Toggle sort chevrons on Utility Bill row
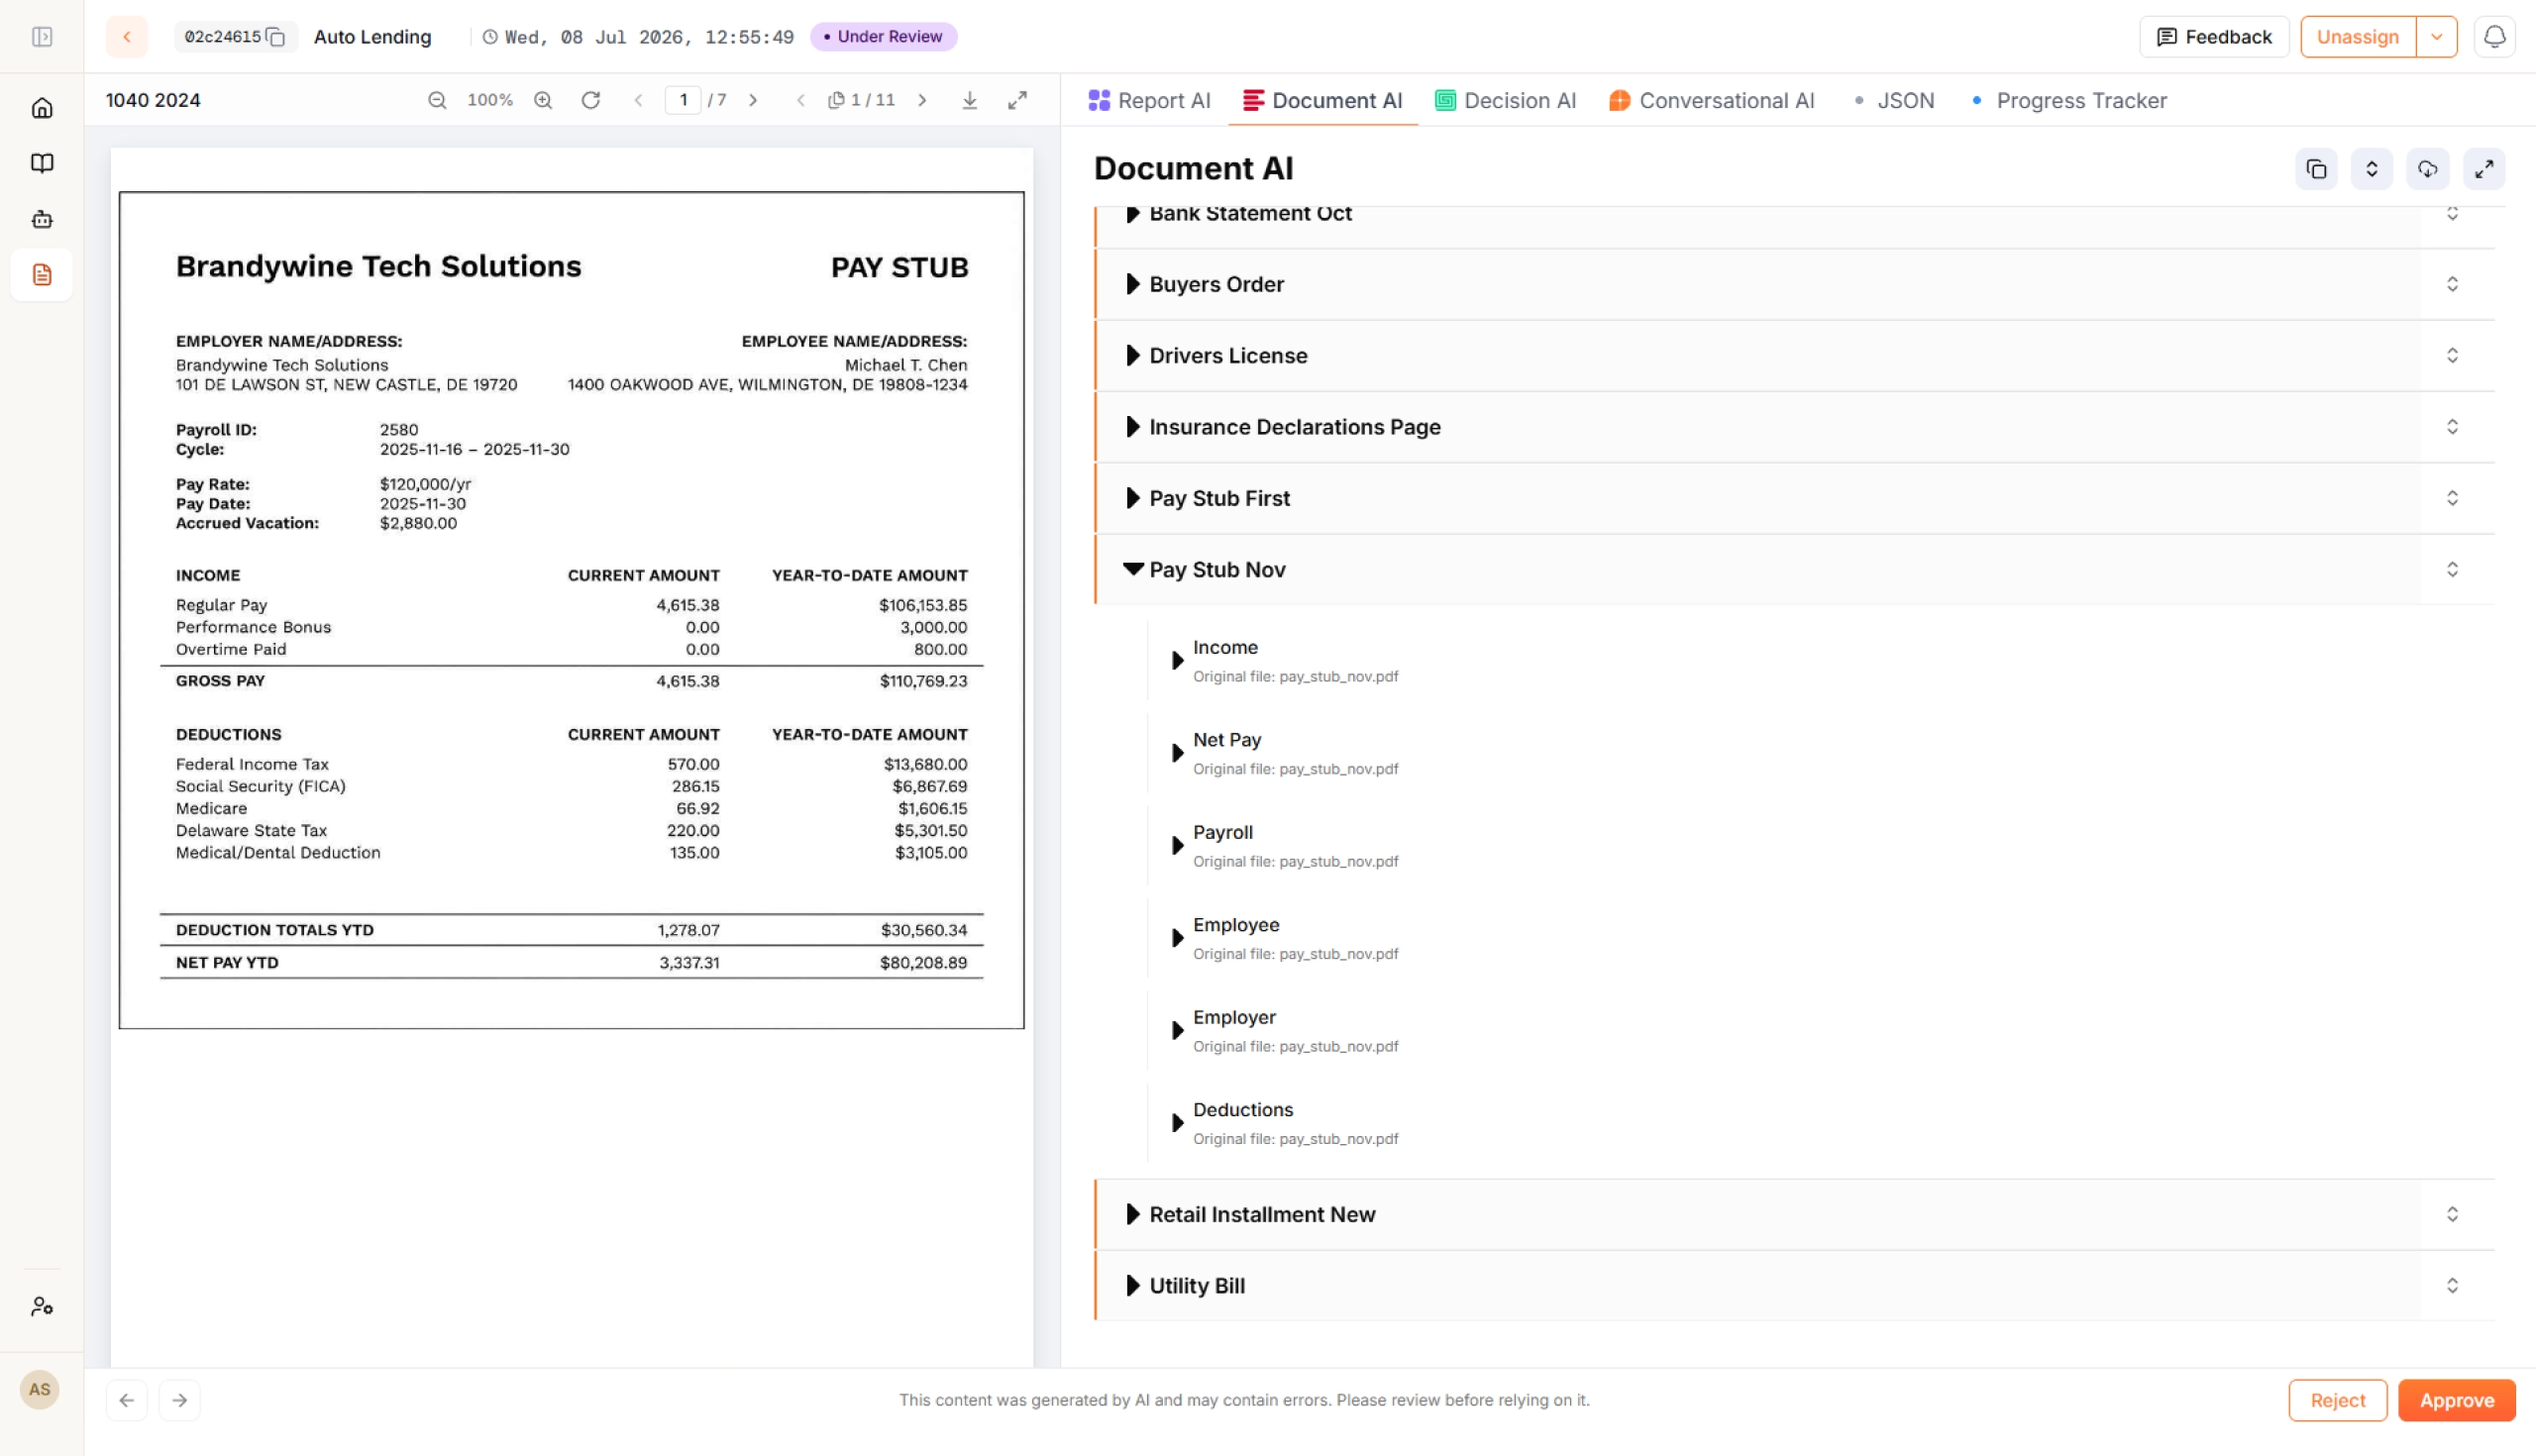The image size is (2536, 1456). point(2452,1285)
